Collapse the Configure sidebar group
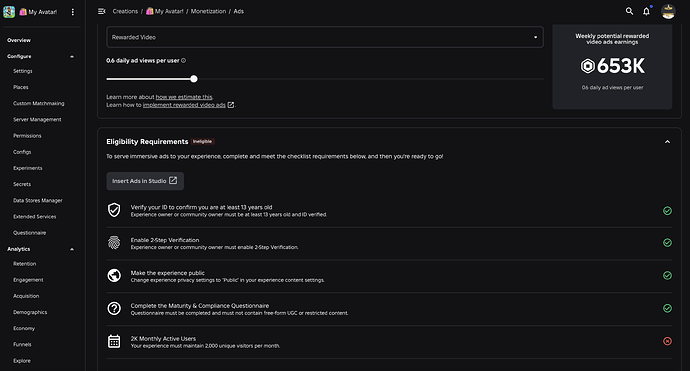This screenshot has width=690, height=371. 72,56
